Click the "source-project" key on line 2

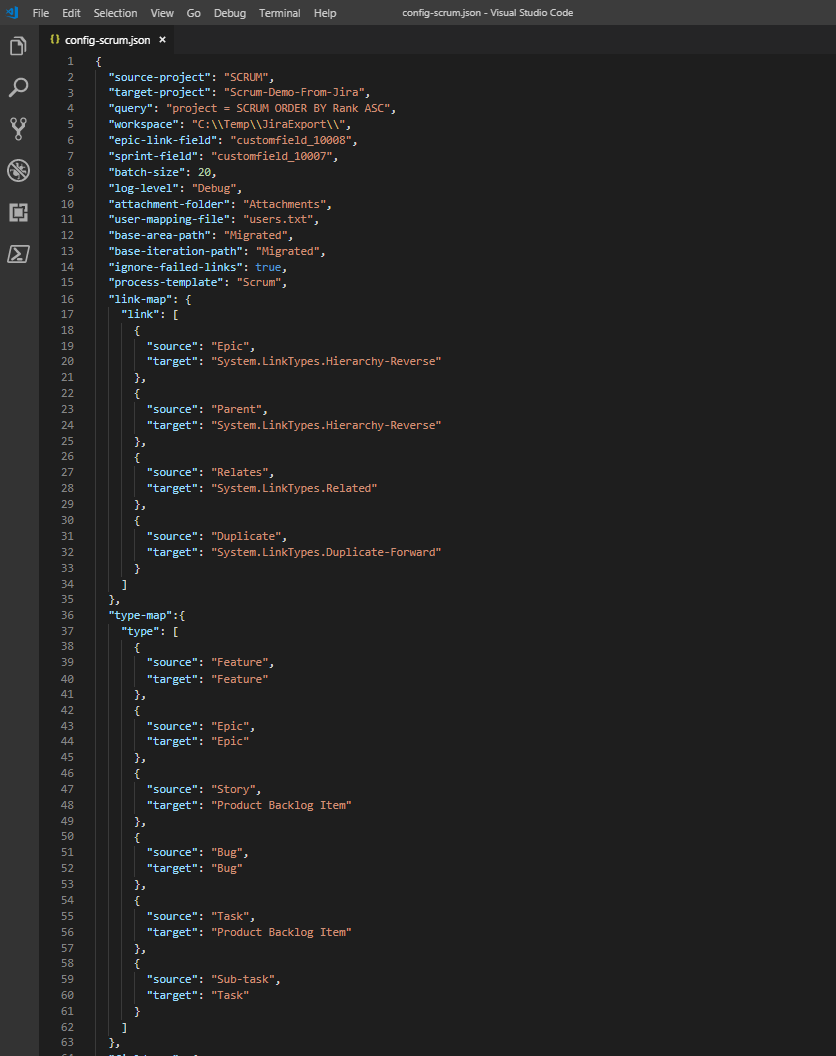pos(160,77)
